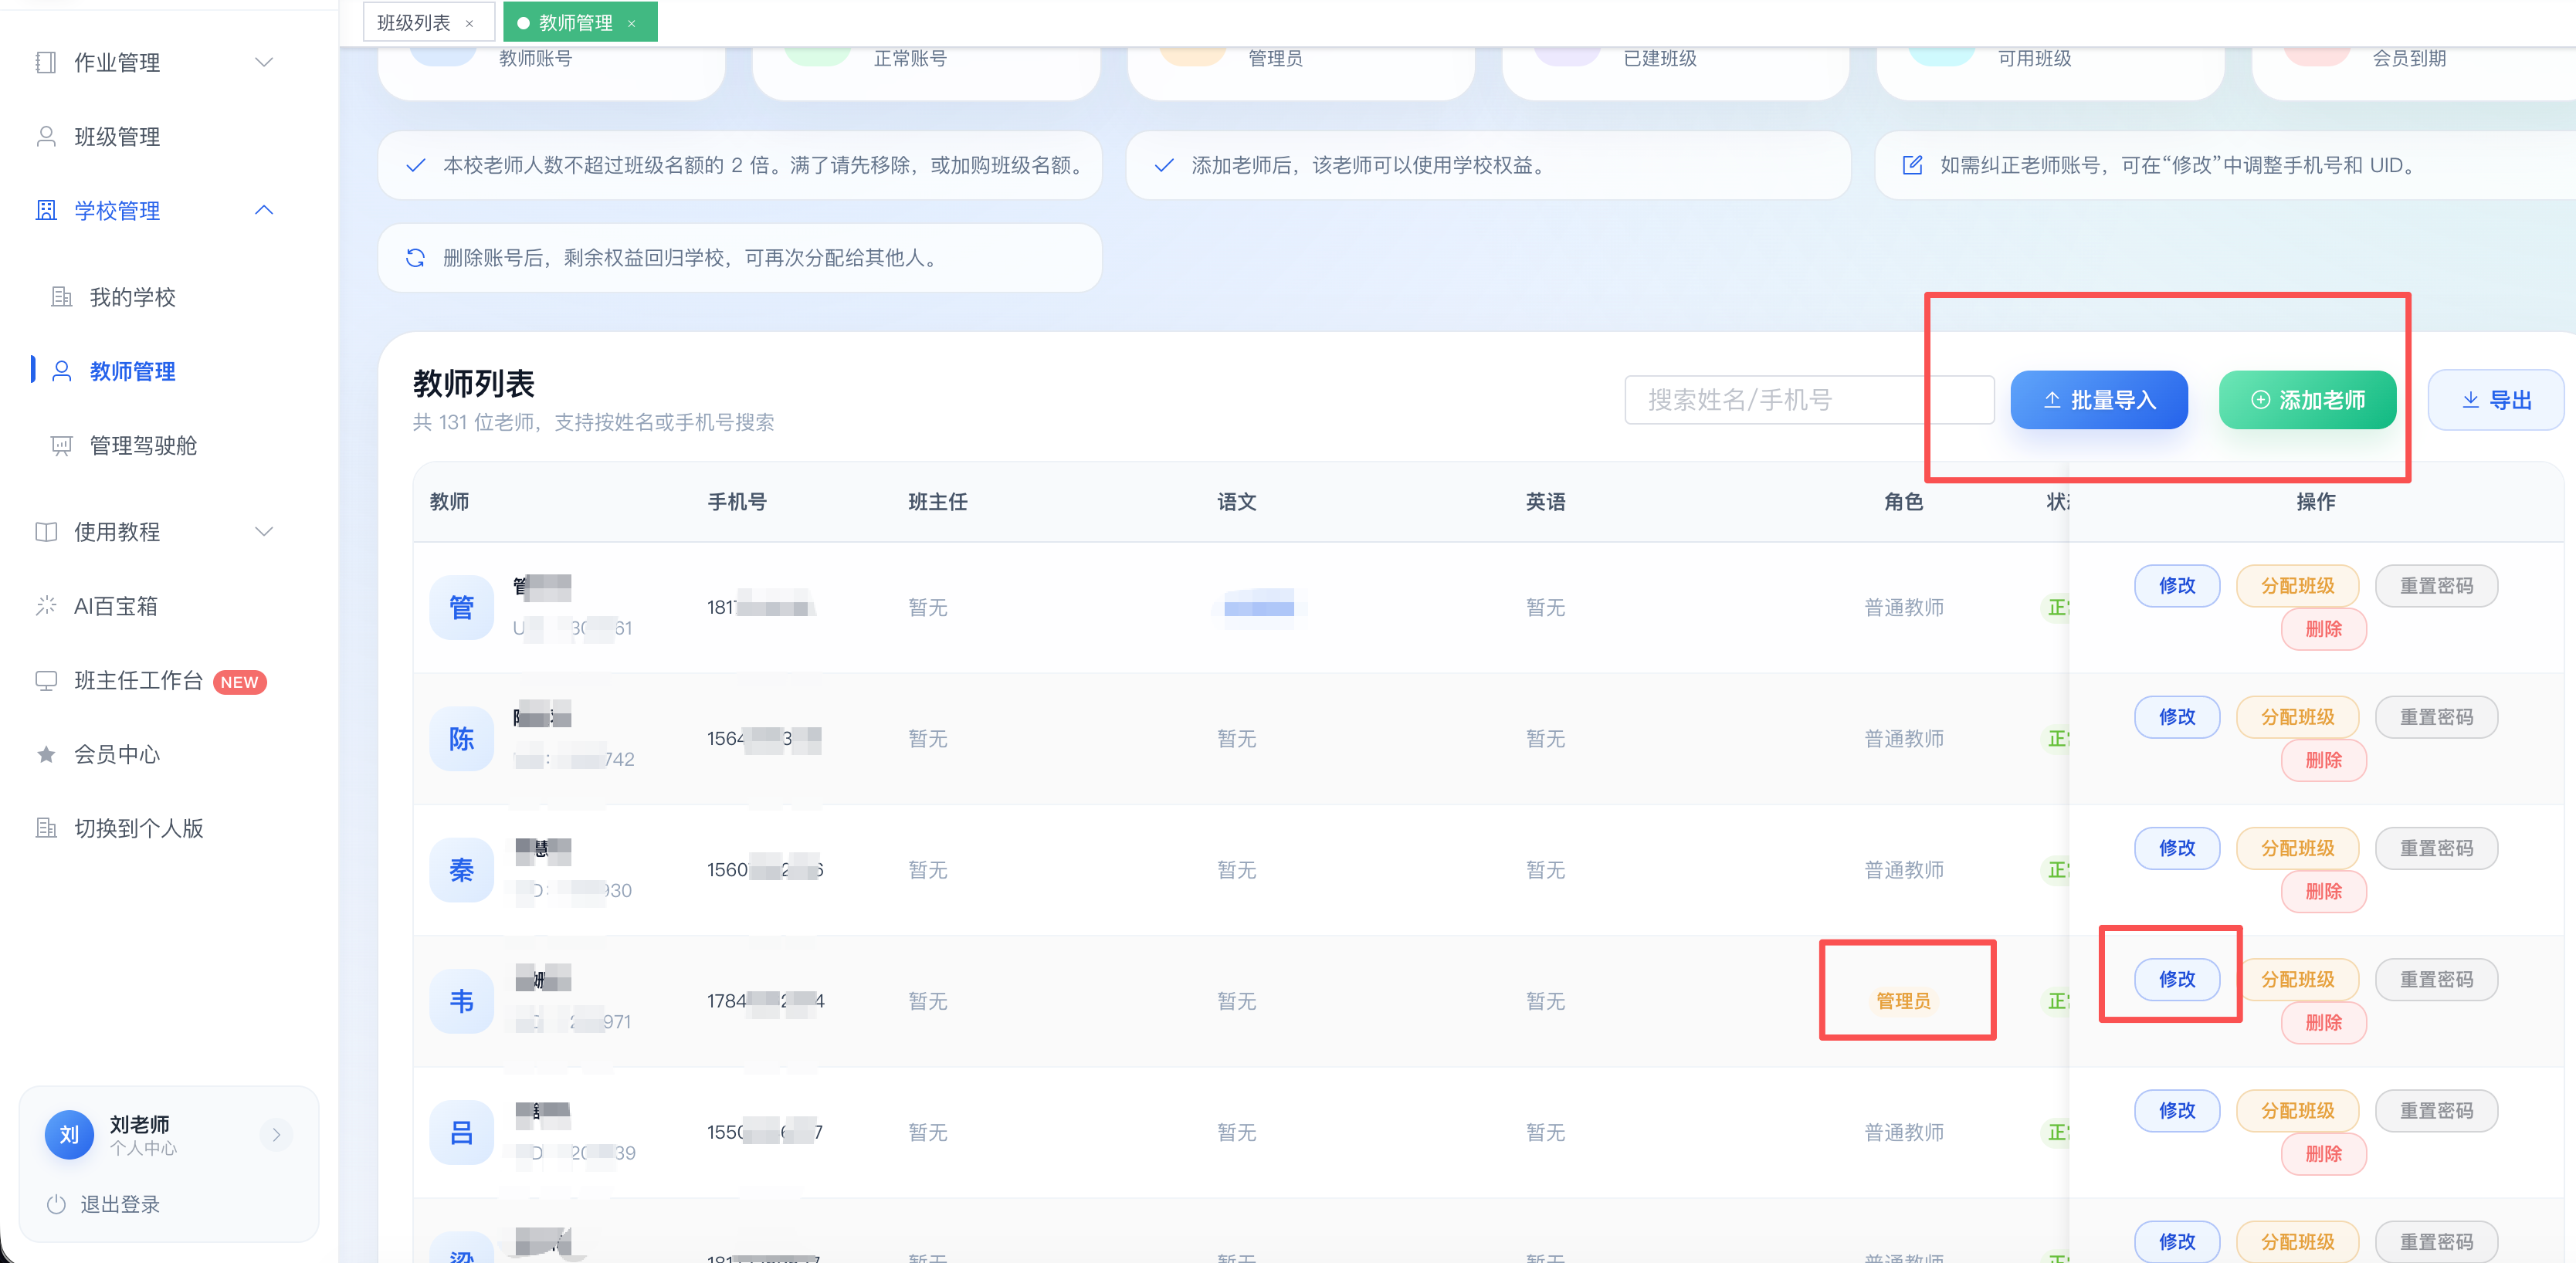
Task: Click avatar 吕 in teacher list
Action: pos(461,1132)
